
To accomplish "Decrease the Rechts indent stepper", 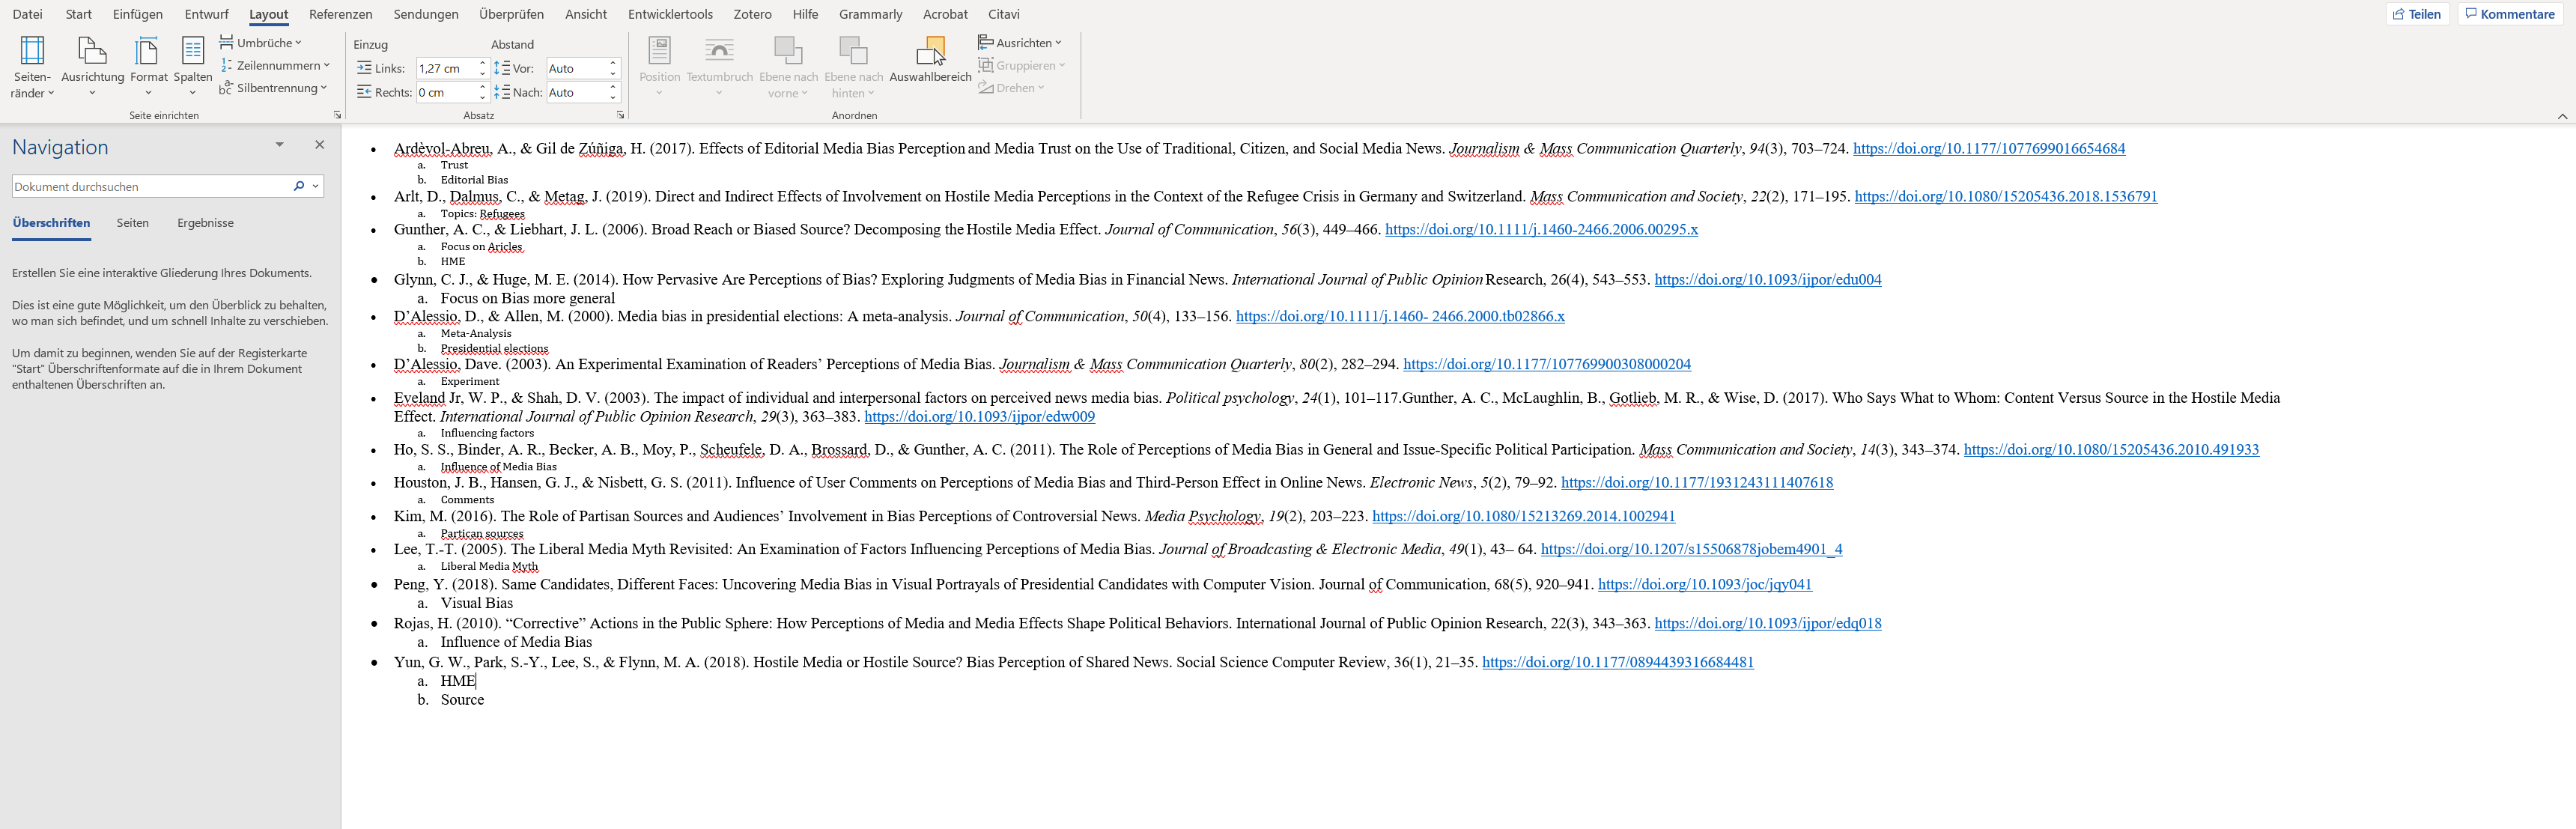I will pyautogui.click(x=483, y=97).
